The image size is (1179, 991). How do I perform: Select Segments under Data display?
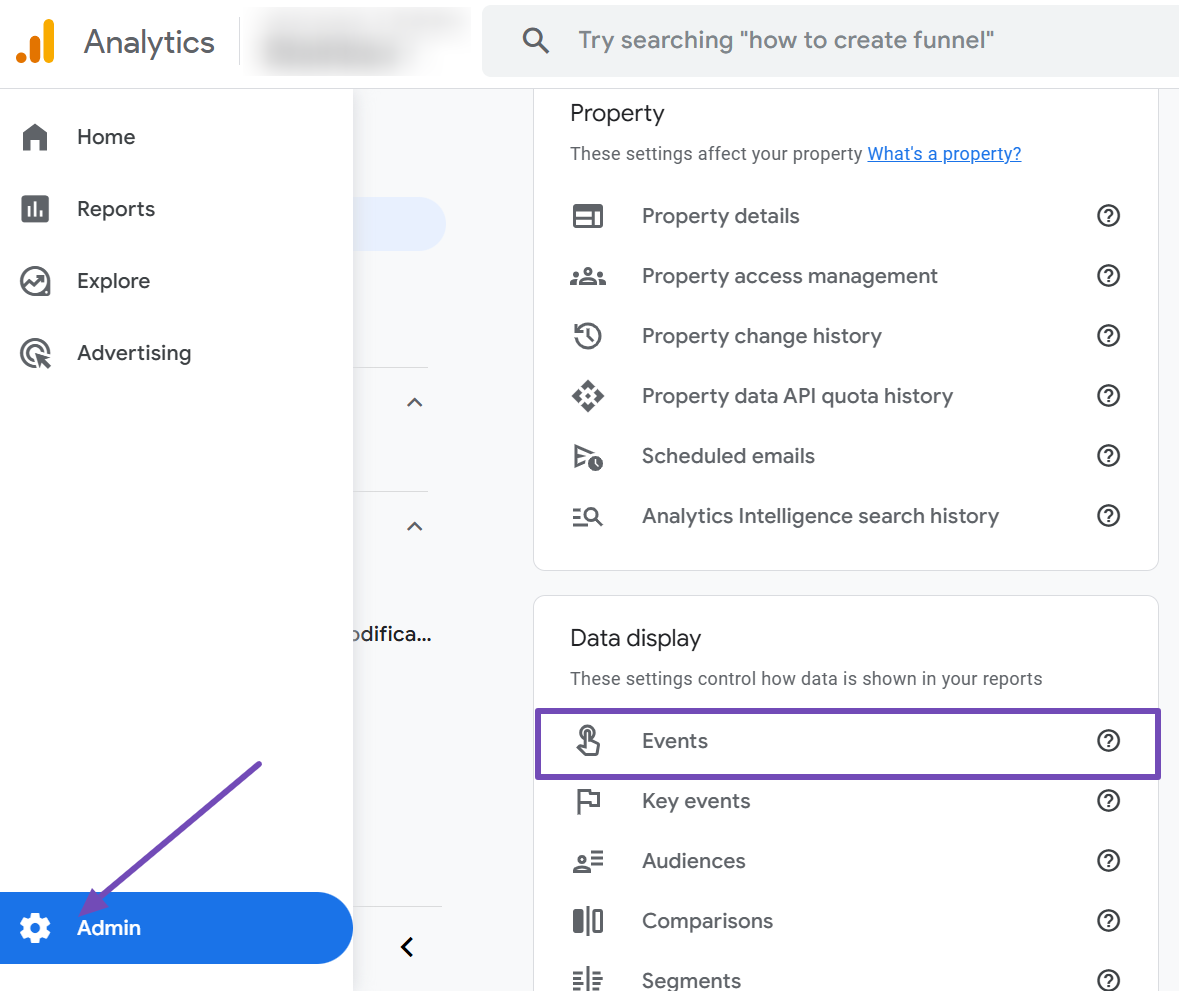click(x=691, y=978)
